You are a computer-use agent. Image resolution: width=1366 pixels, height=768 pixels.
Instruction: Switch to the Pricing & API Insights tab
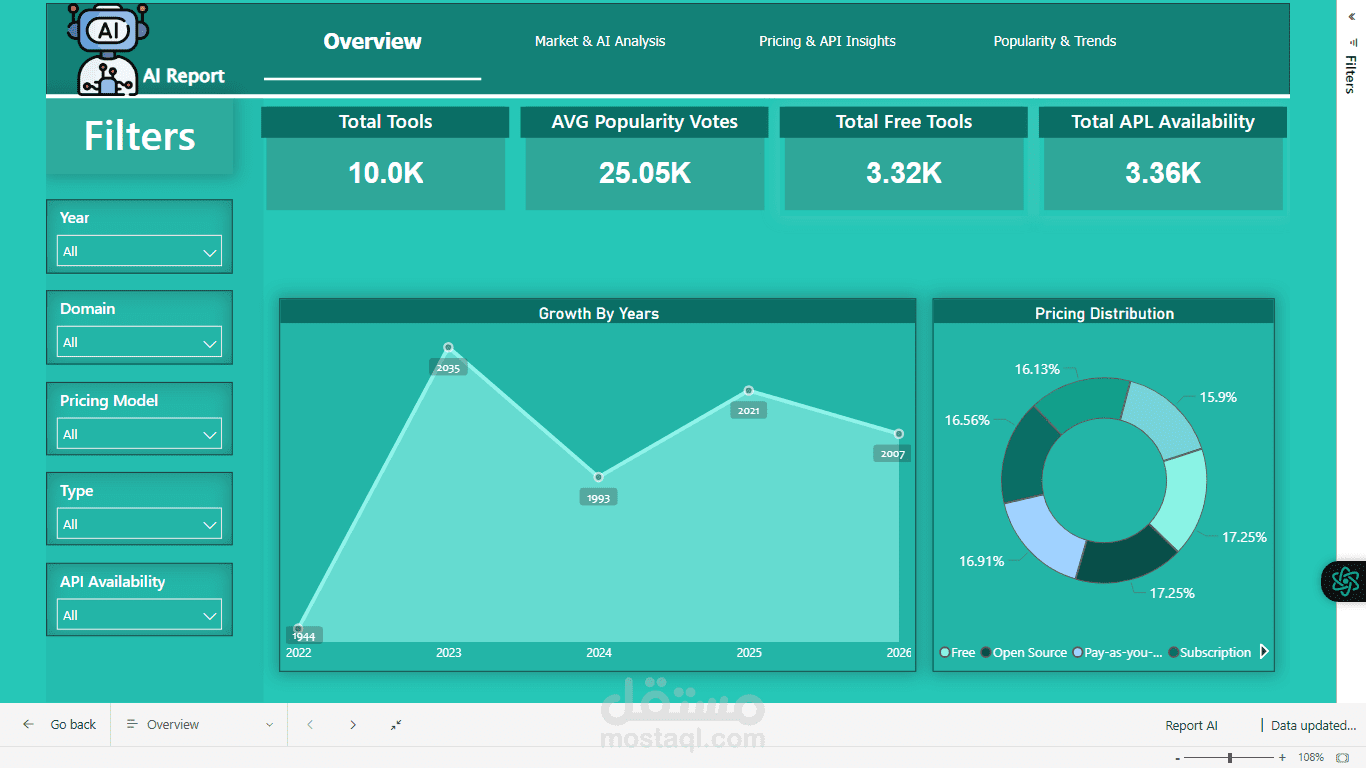point(827,41)
